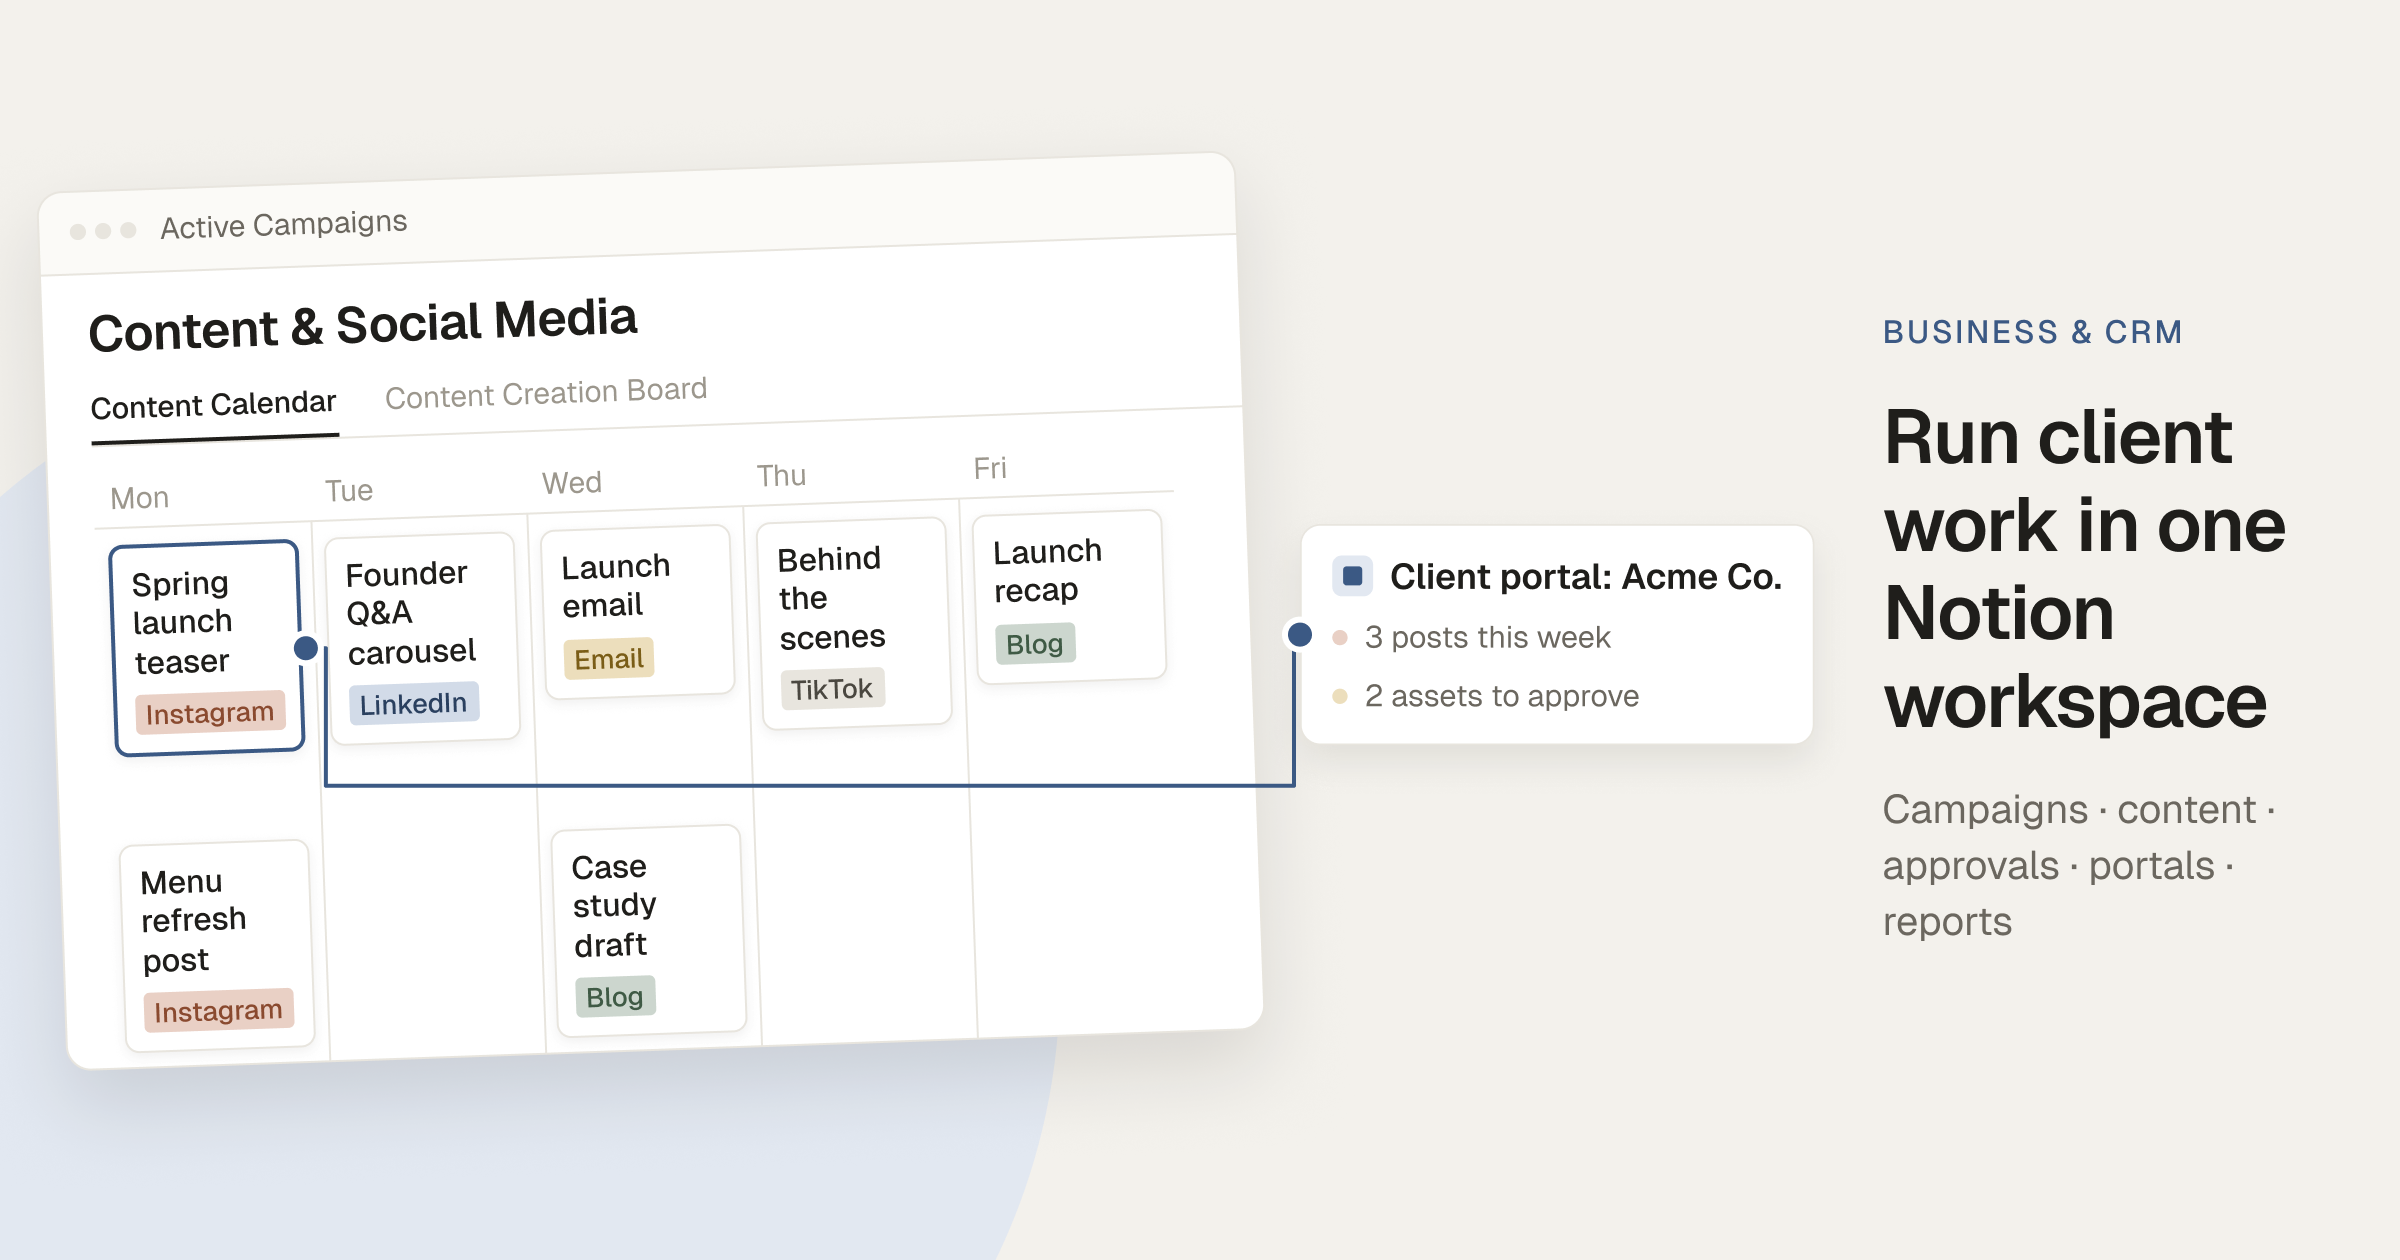Open the Menu refresh post card
Image resolution: width=2400 pixels, height=1260 pixels.
coord(218,946)
